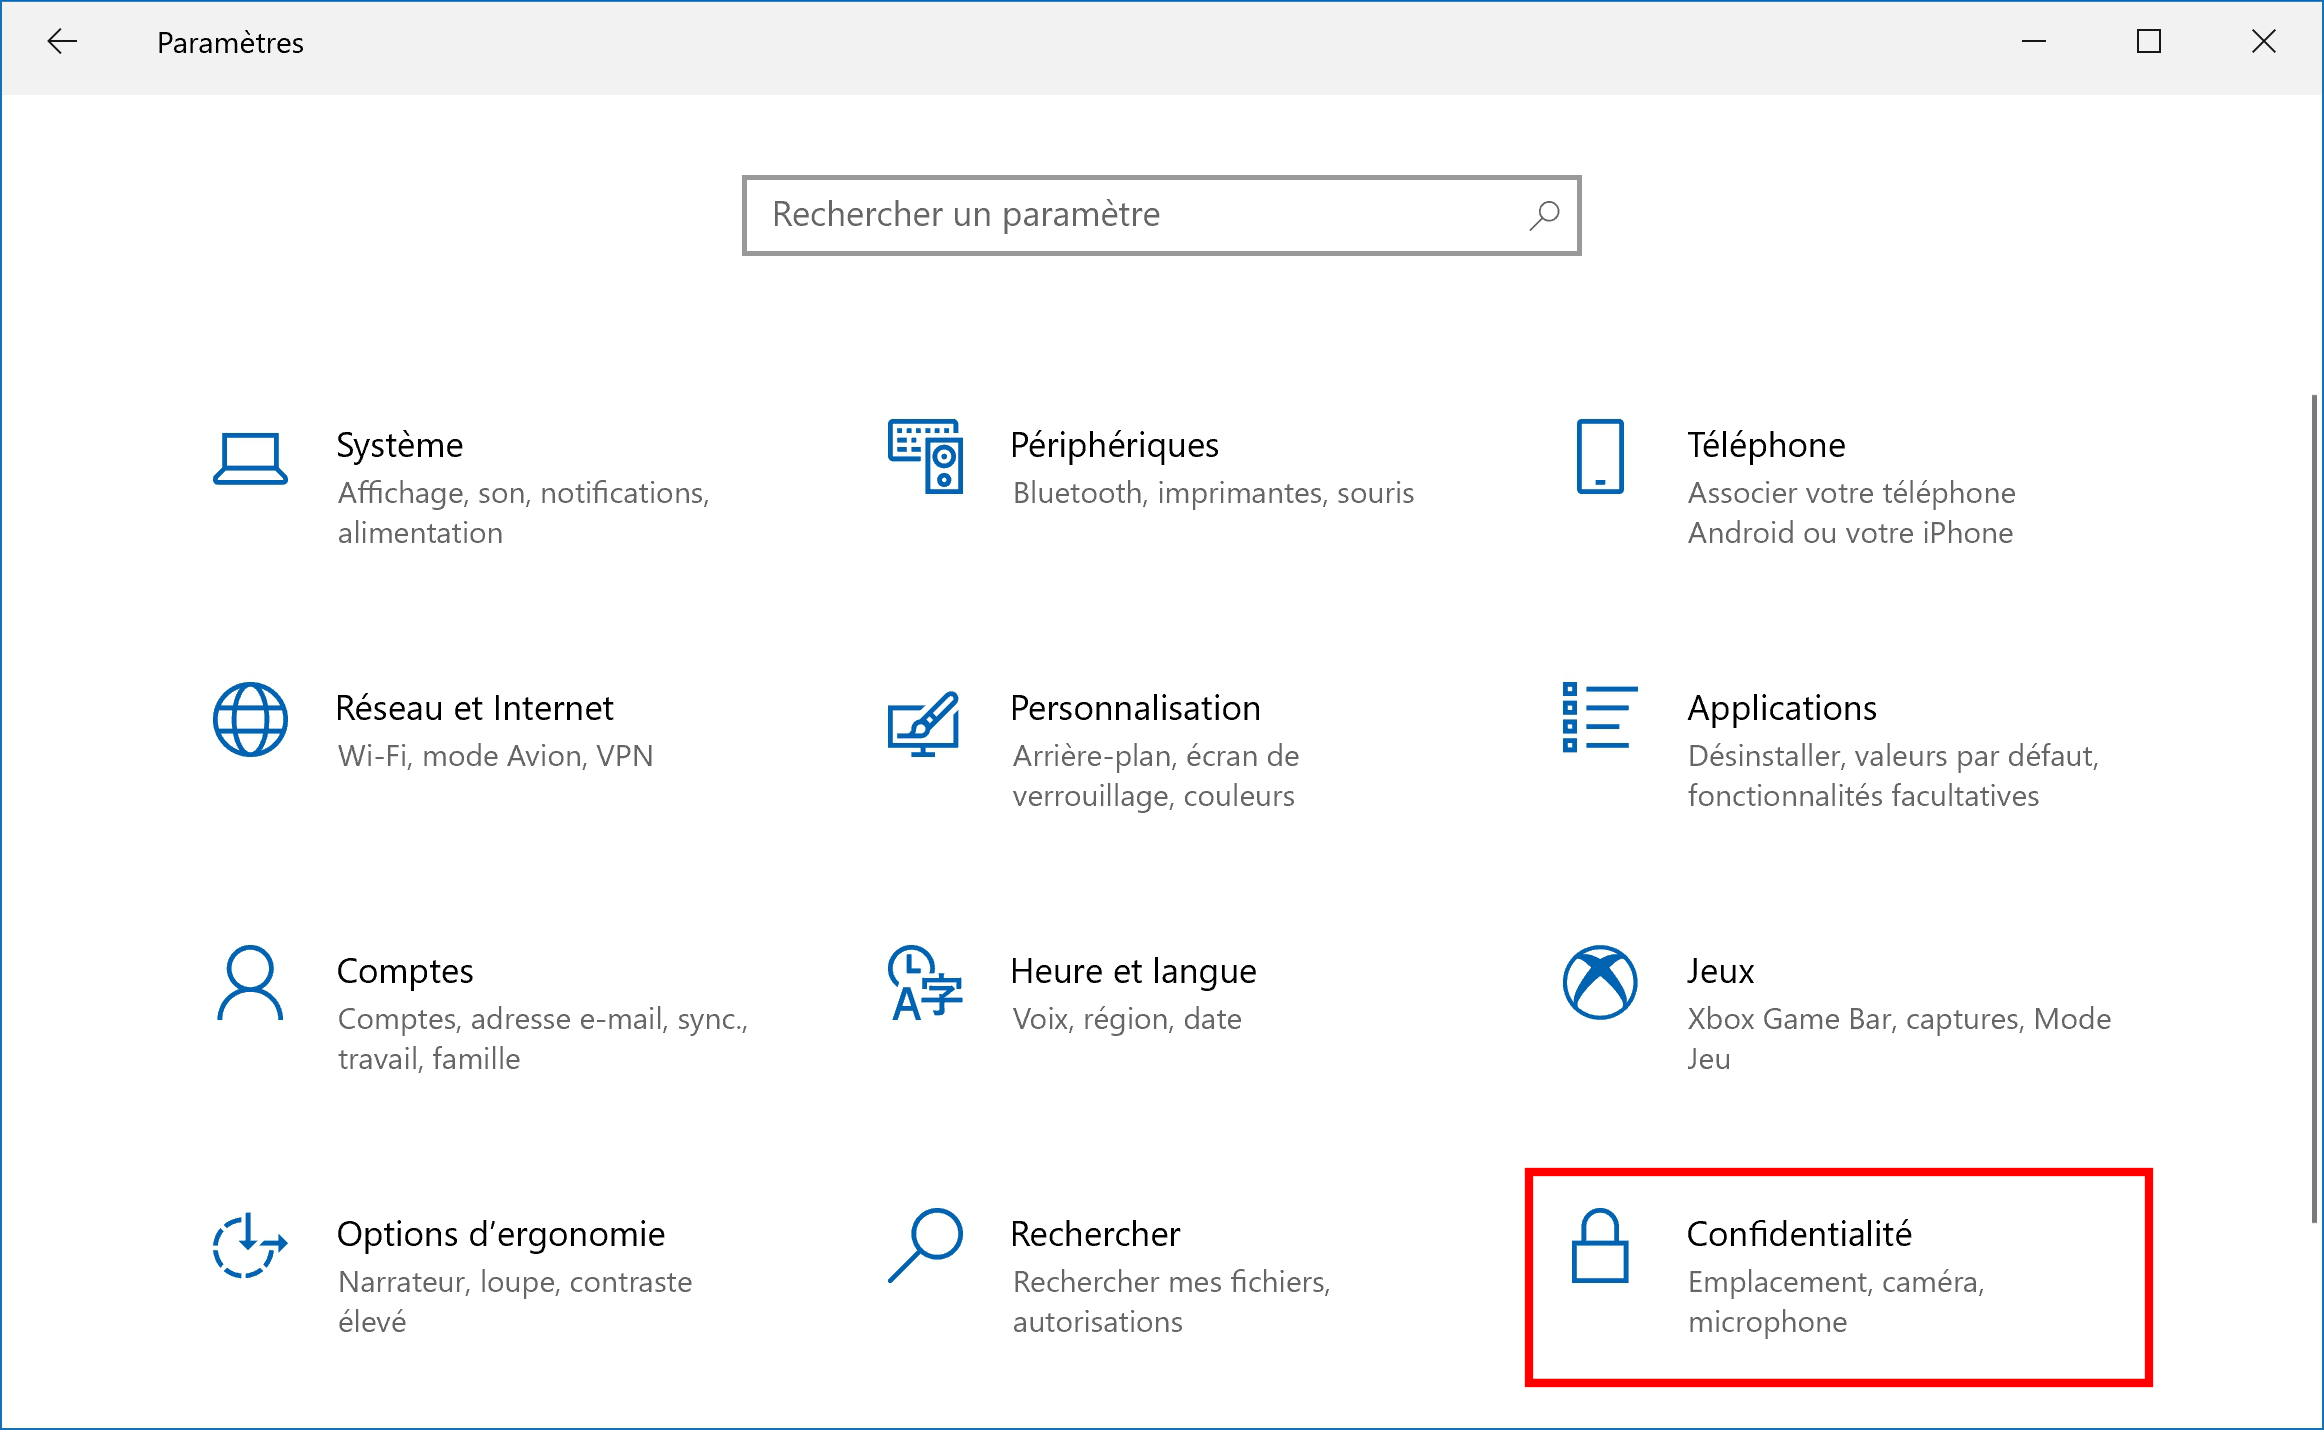Open the Jeux heading

point(1720,971)
